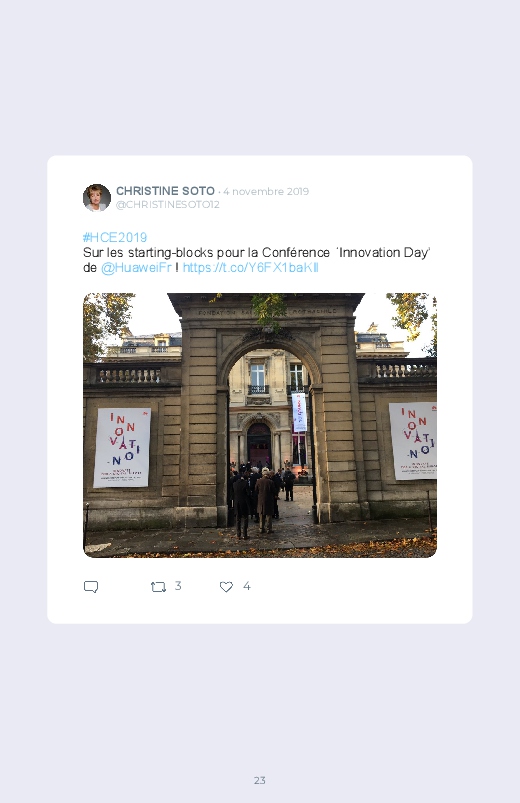Click the 4 novembre 2019 date
This screenshot has height=803, width=520.
(266, 192)
